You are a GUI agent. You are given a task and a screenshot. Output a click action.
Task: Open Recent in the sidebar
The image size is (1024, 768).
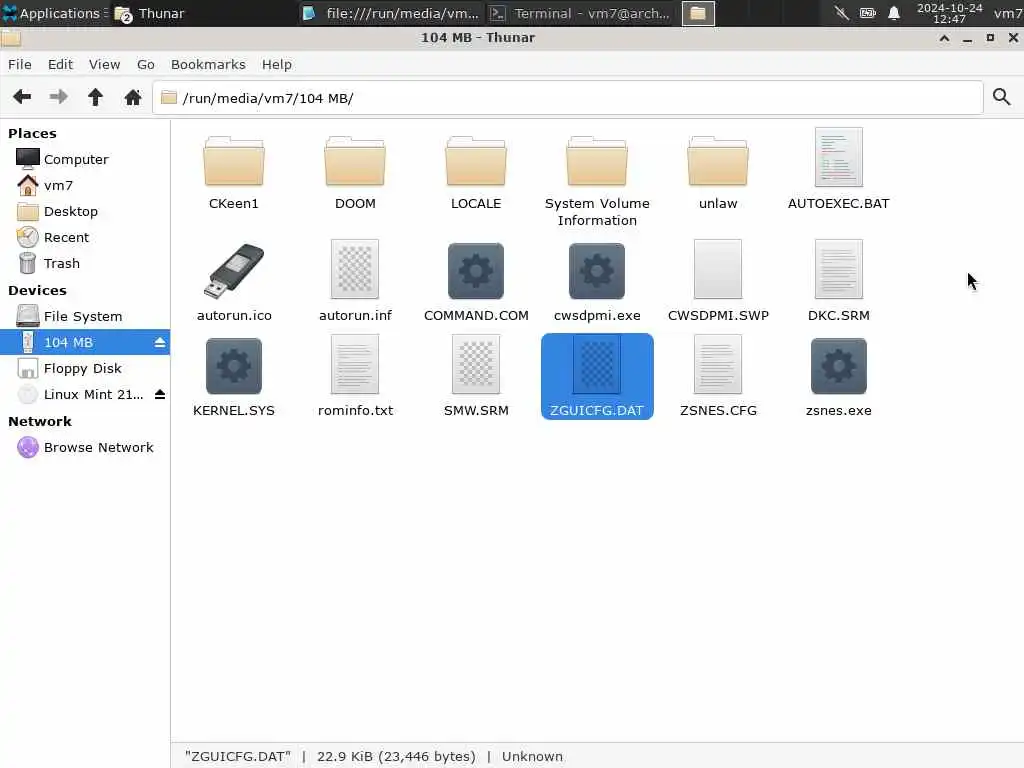point(85,238)
